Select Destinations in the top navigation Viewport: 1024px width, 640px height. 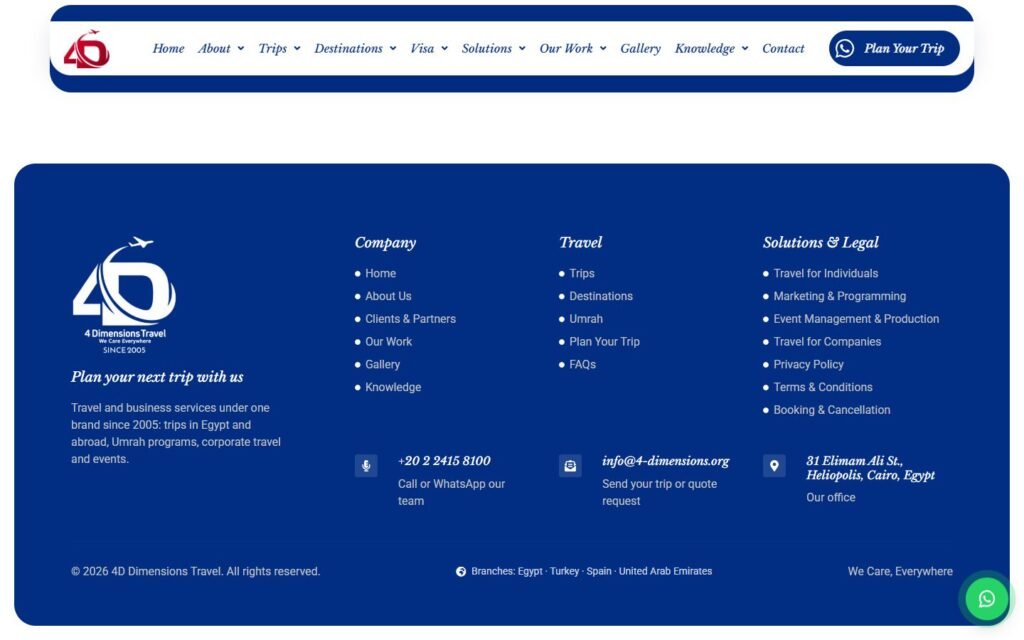[349, 48]
